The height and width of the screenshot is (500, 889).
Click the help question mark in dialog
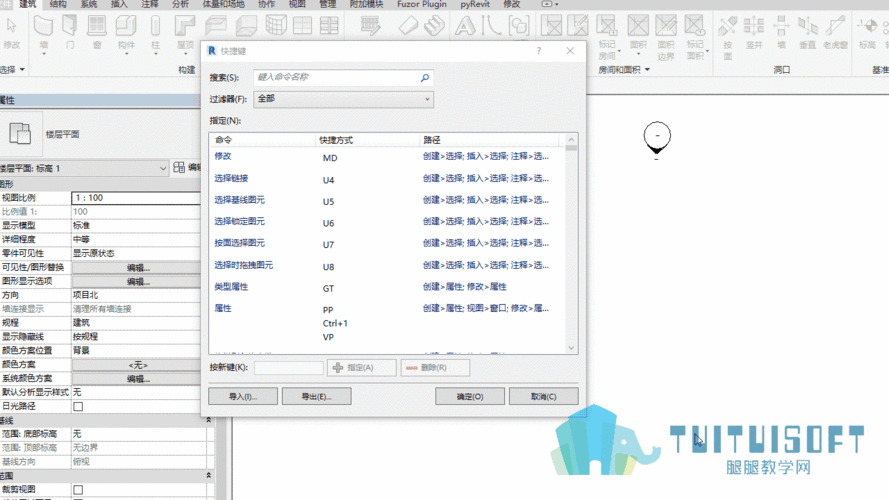539,51
